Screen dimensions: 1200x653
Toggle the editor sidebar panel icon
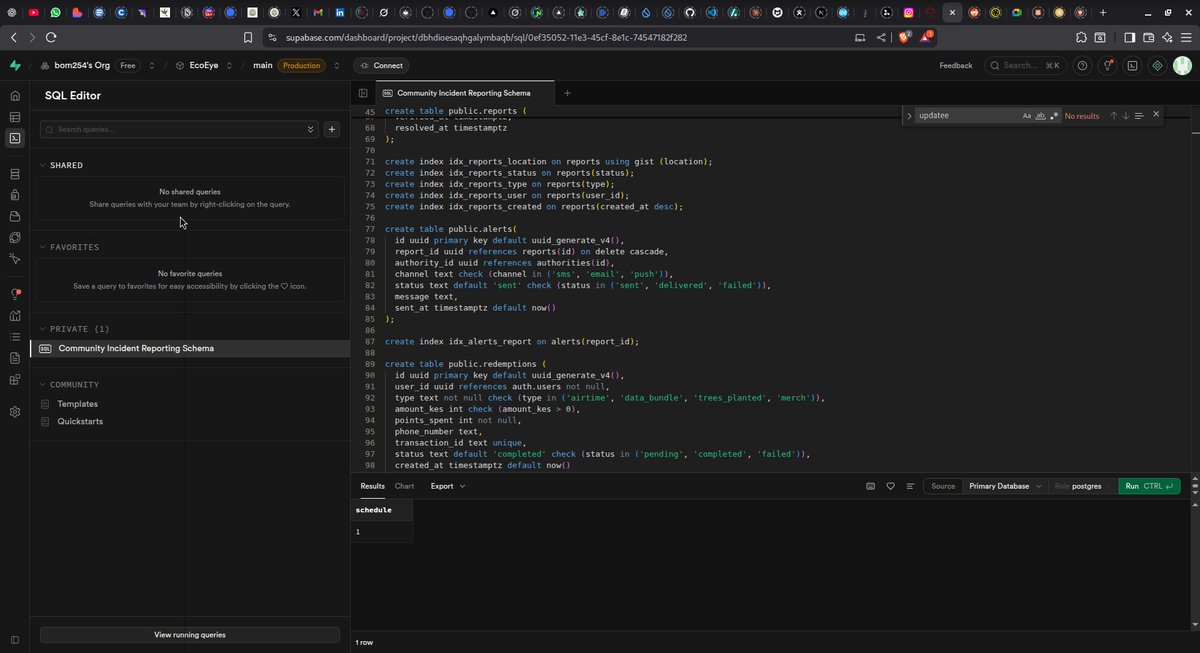pos(363,93)
